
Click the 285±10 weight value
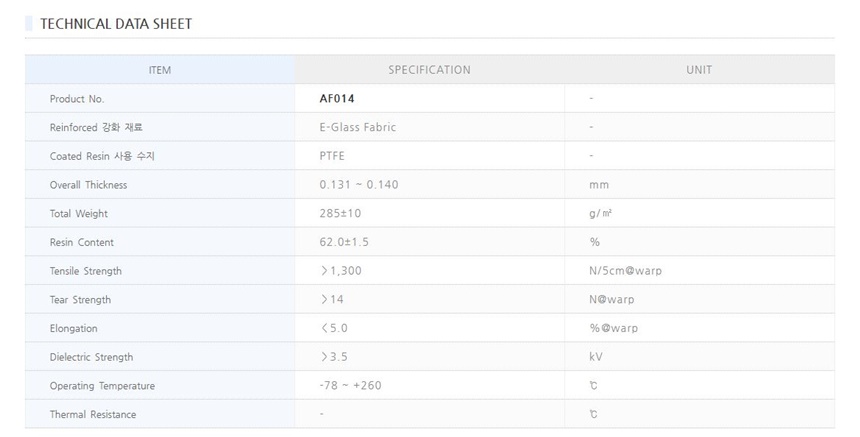pyautogui.click(x=343, y=214)
